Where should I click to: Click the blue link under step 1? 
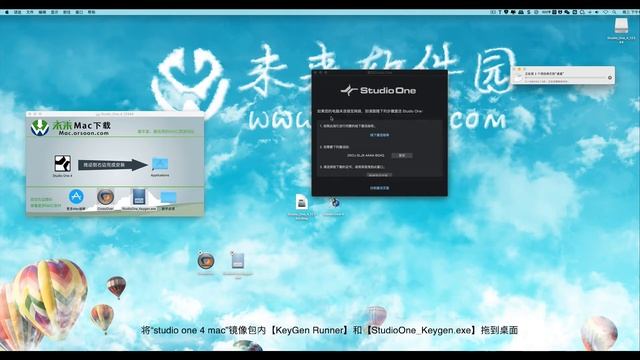(379, 135)
